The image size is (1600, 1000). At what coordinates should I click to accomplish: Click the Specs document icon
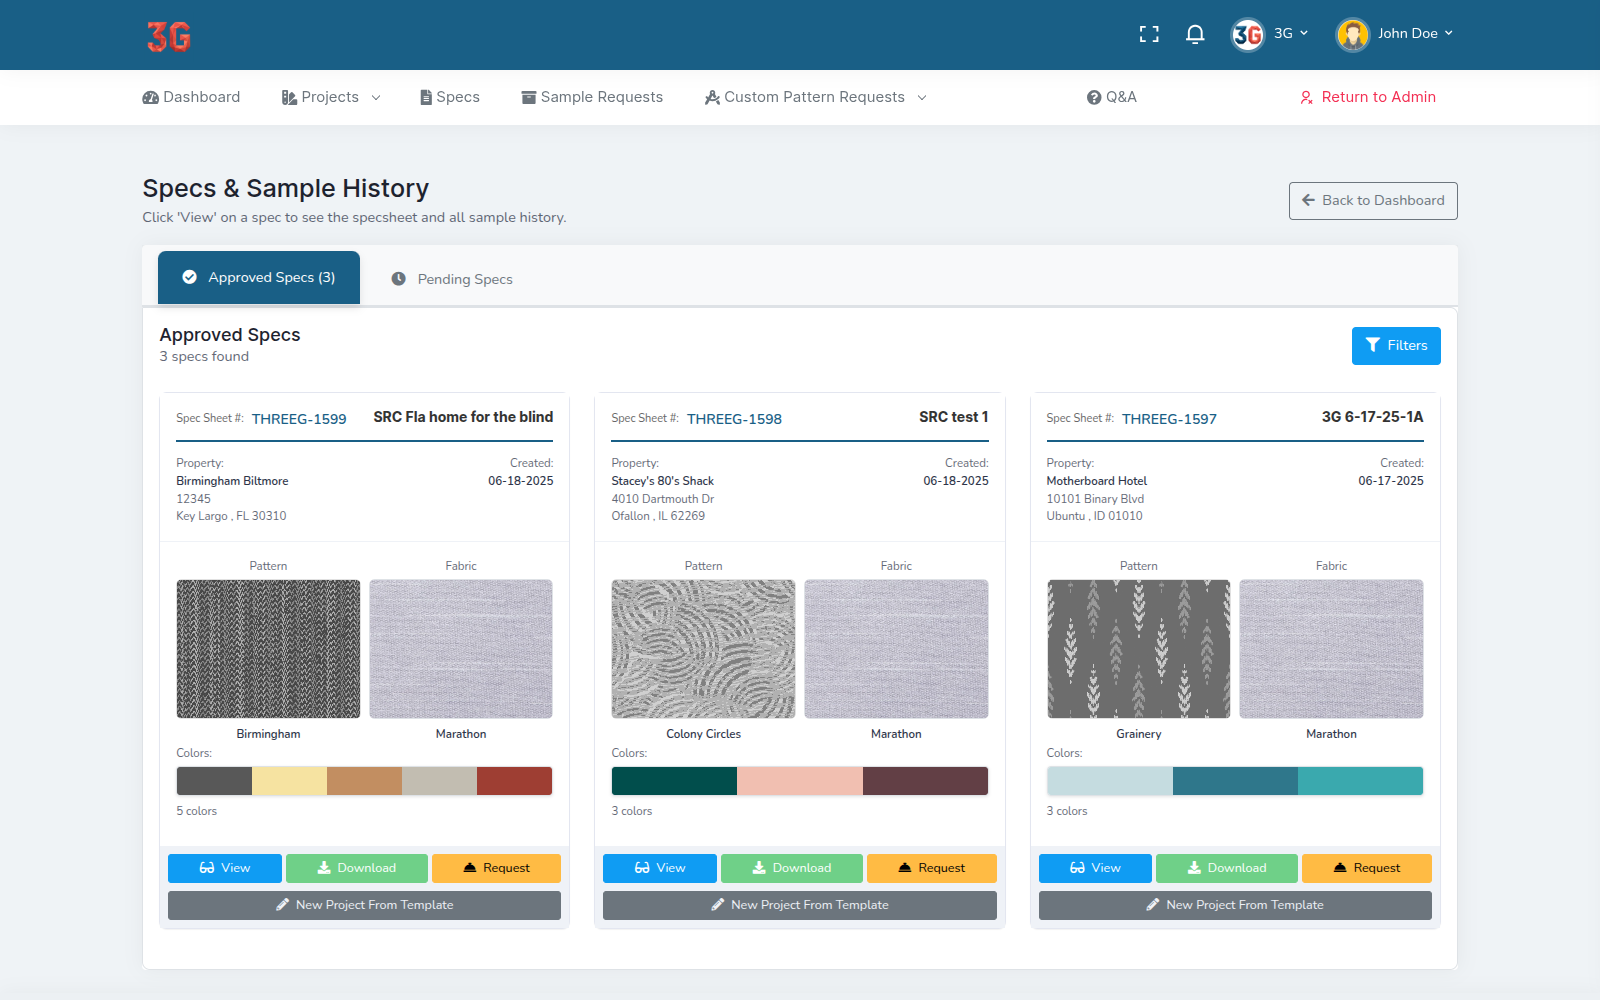point(427,98)
